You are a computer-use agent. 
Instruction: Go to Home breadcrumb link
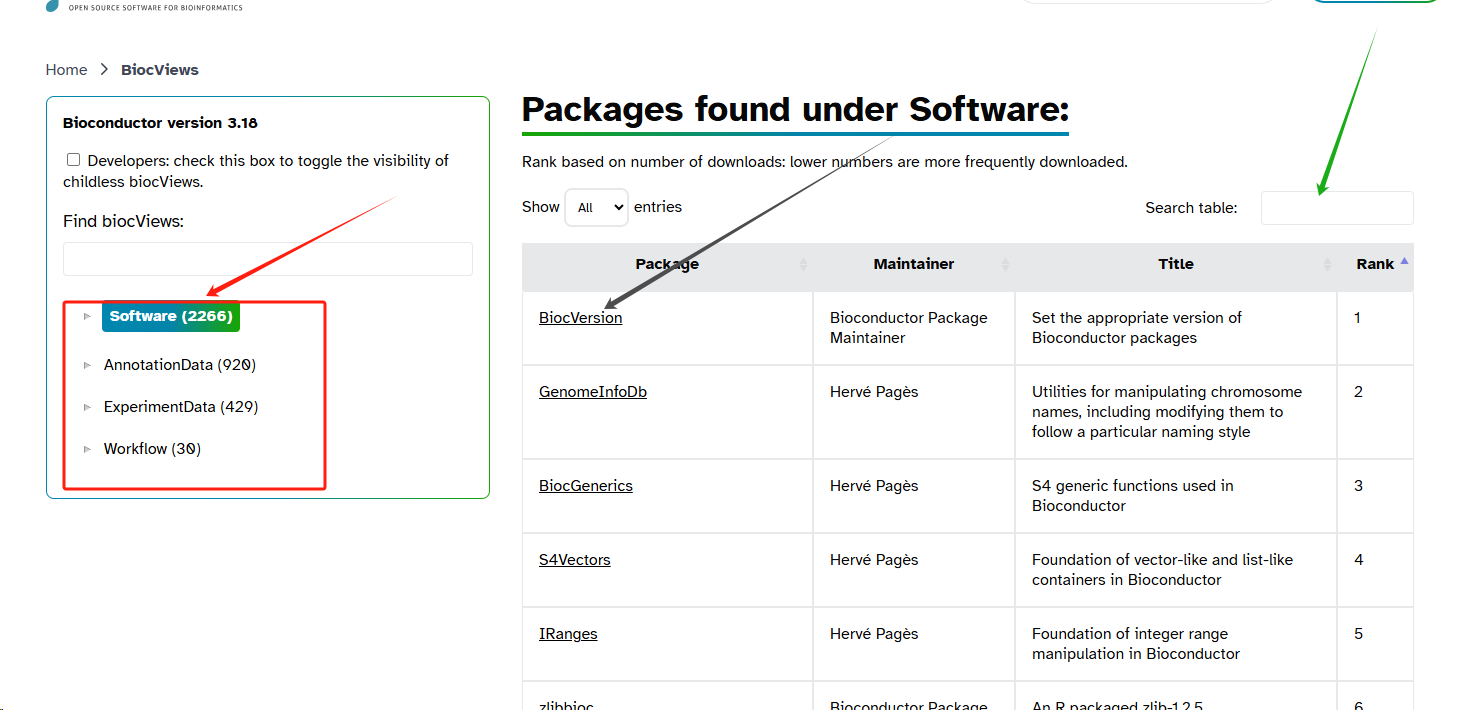coord(66,69)
